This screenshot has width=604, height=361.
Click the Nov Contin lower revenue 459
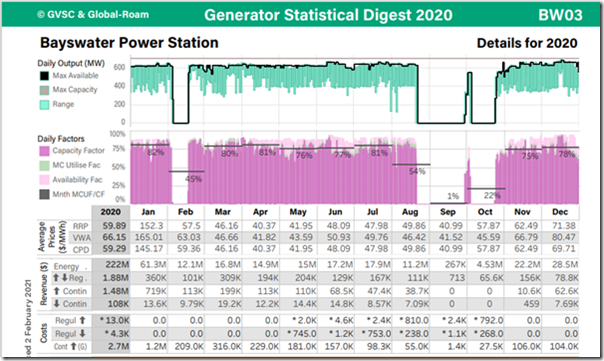pyautogui.click(x=531, y=304)
